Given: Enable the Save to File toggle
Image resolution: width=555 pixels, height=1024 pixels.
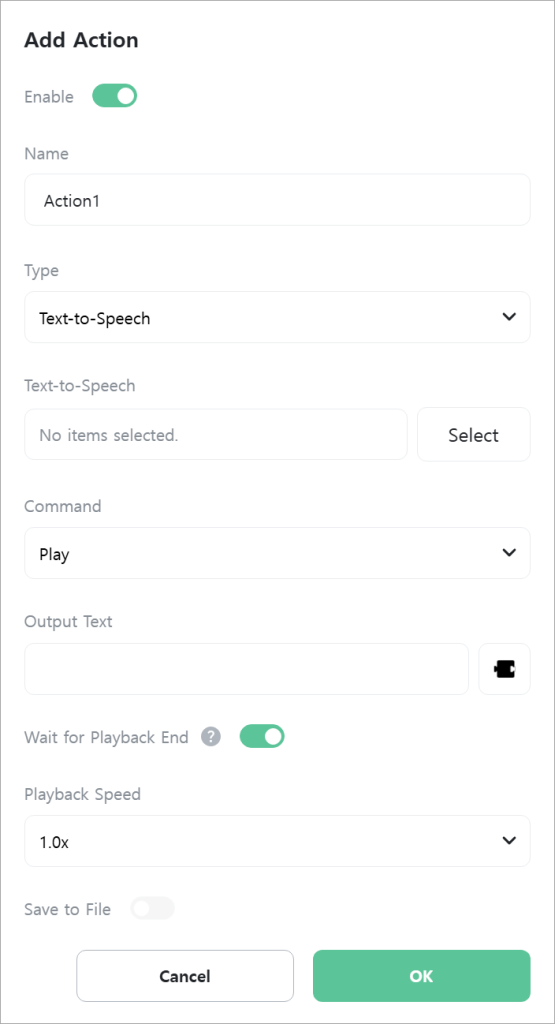Looking at the screenshot, I should pos(153,908).
